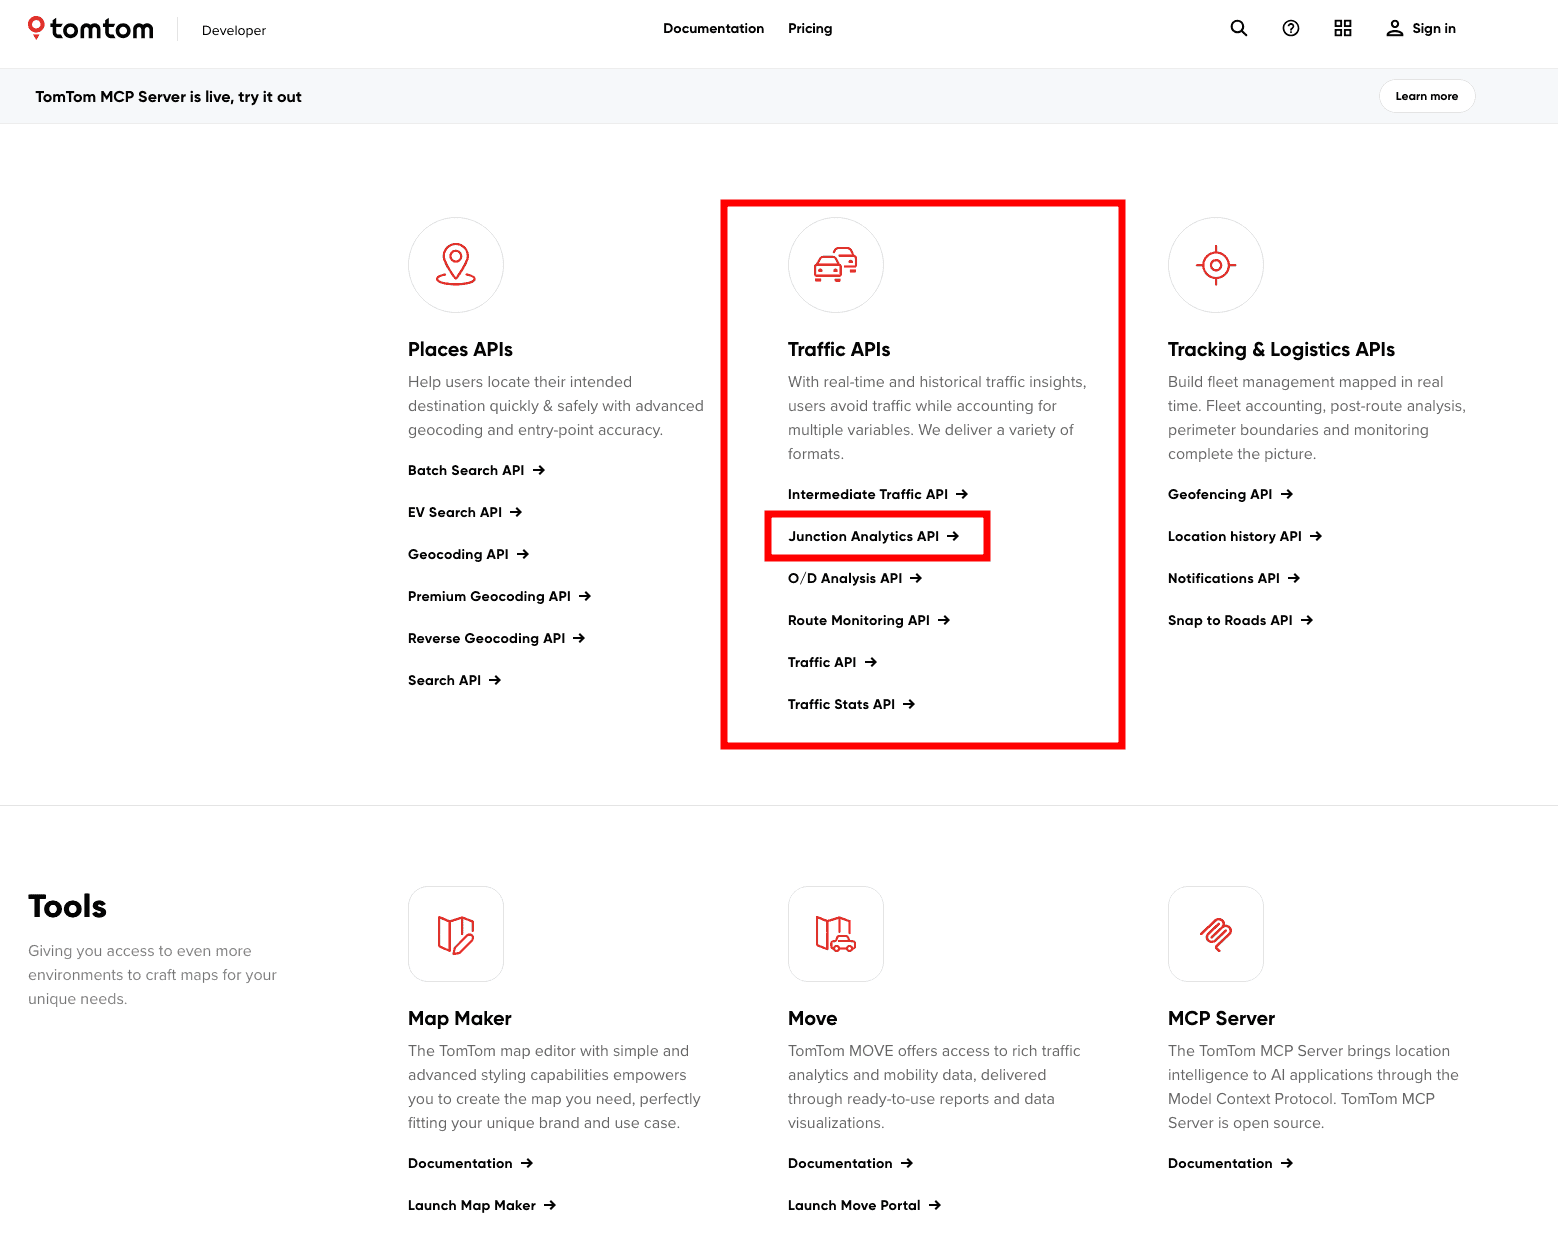Click the Tracking & Logistics target icon
Viewport: 1558px width, 1257px height.
point(1215,265)
